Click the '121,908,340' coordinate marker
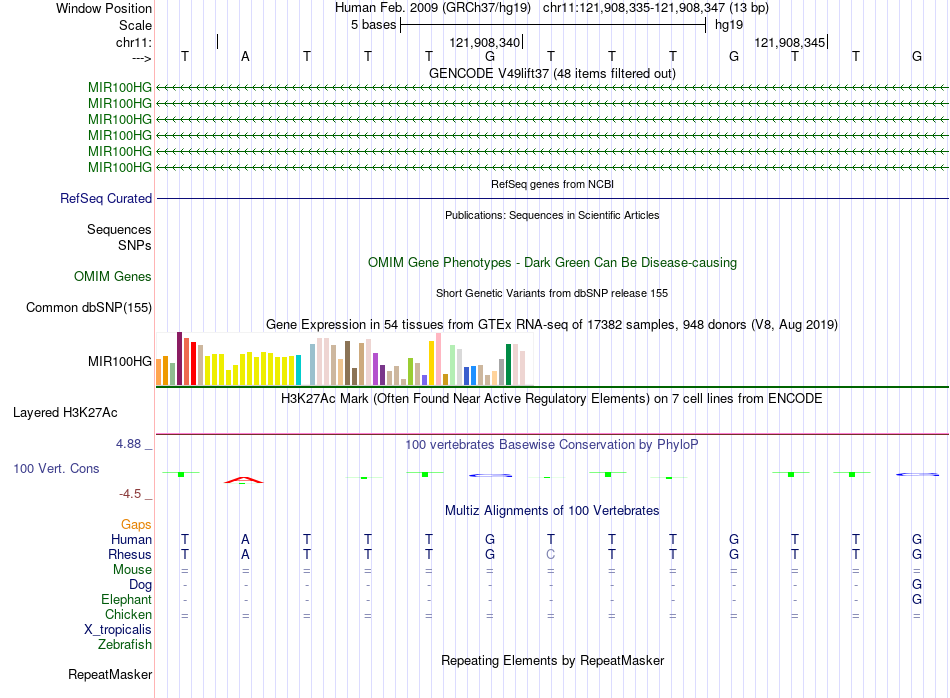This screenshot has height=698, width=950. click(485, 42)
